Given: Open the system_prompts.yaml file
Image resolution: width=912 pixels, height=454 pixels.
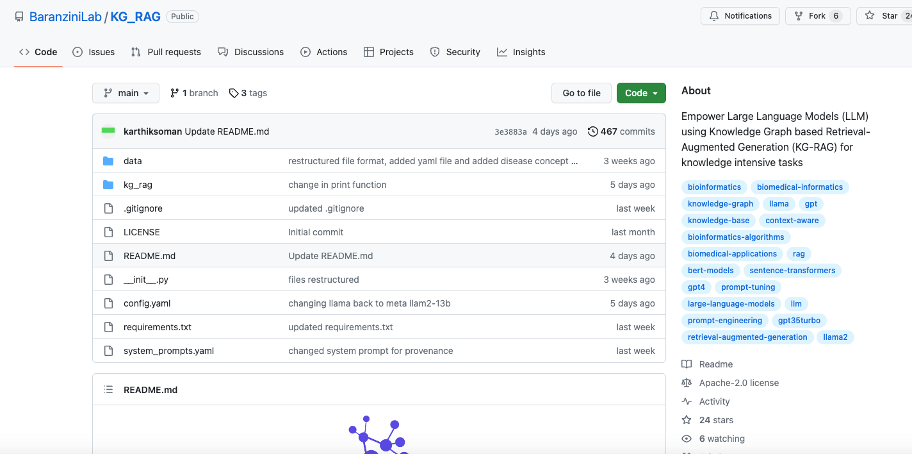Looking at the screenshot, I should (169, 351).
